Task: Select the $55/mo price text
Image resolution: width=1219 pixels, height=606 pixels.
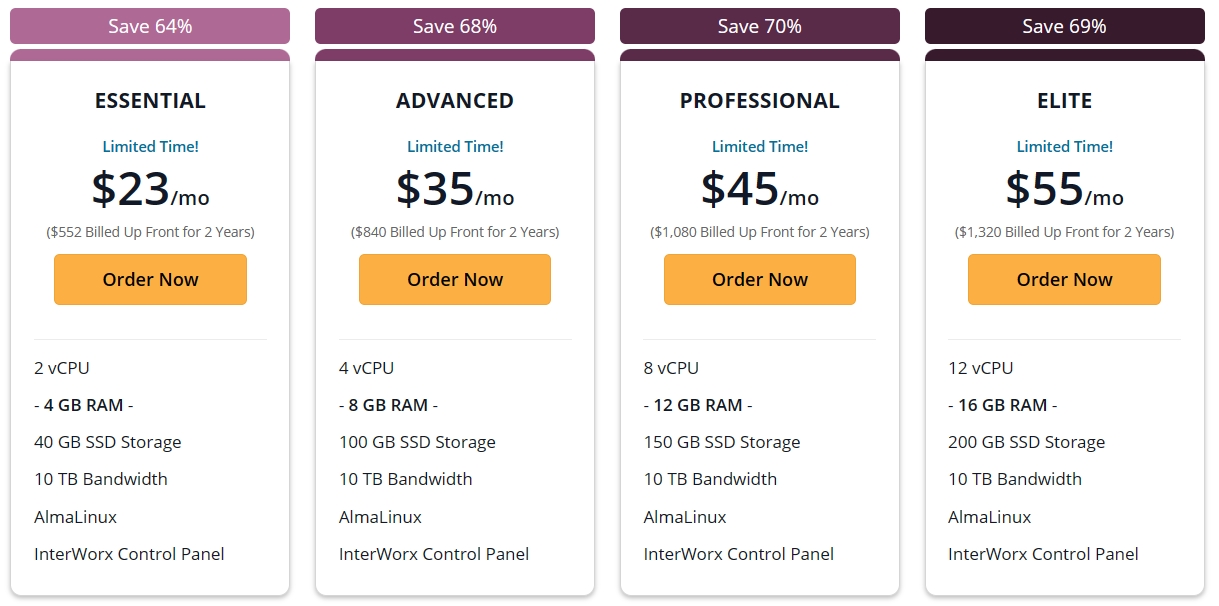Action: pyautogui.click(x=1064, y=189)
